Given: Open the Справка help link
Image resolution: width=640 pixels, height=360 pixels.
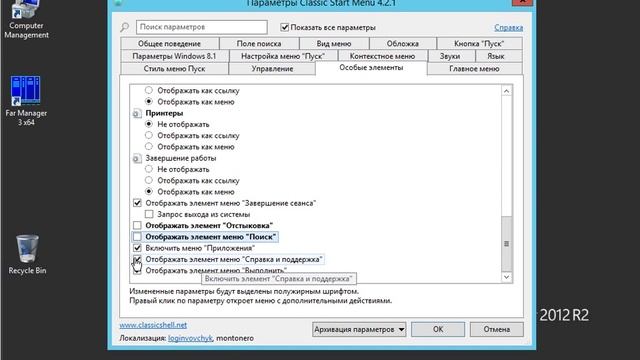Looking at the screenshot, I should (509, 27).
